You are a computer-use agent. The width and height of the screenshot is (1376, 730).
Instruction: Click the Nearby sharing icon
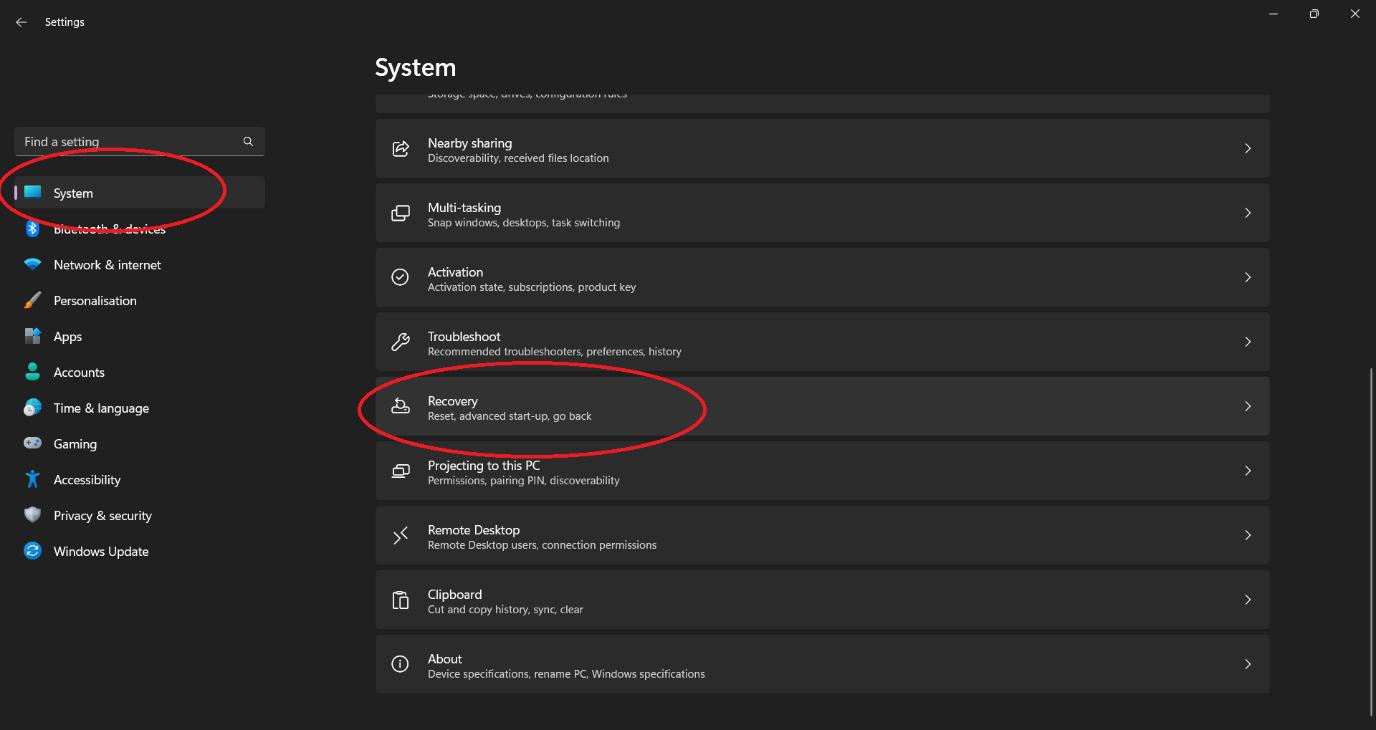[x=400, y=148]
